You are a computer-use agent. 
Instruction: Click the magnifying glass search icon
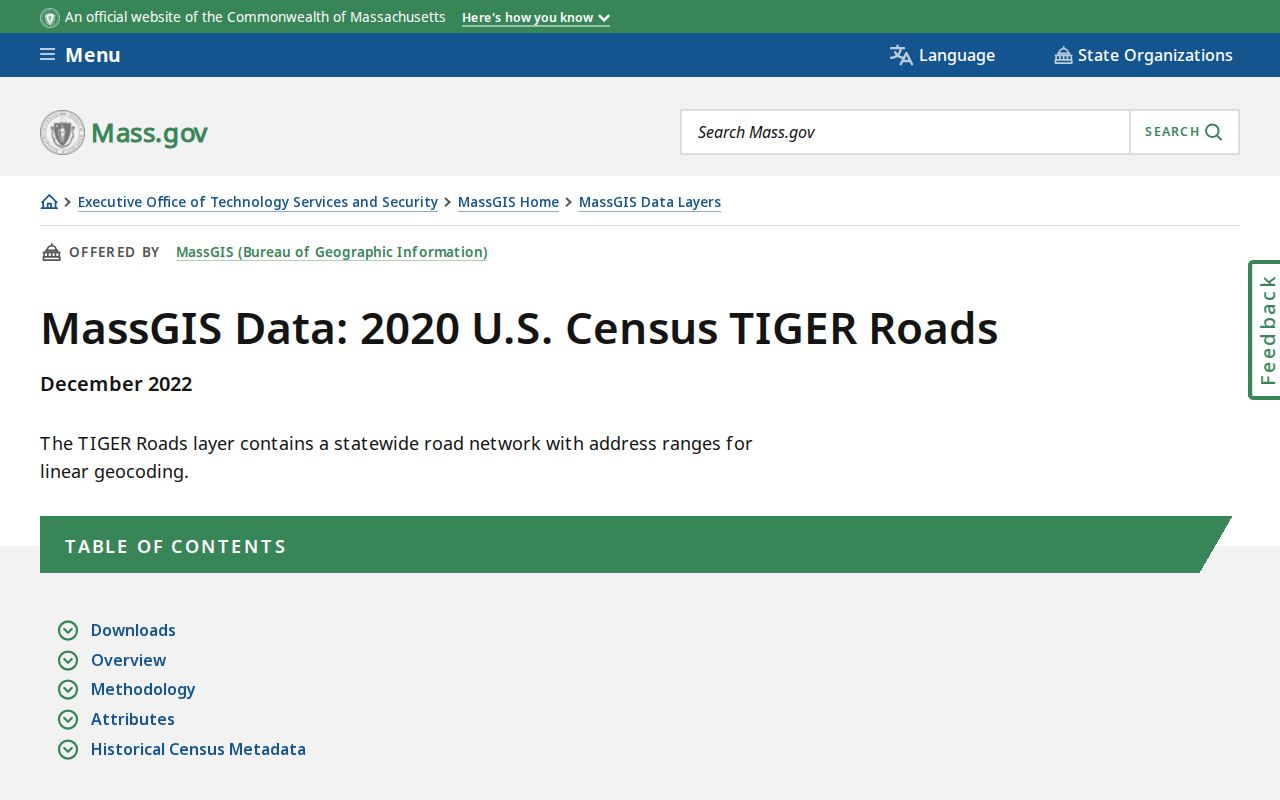point(1214,132)
